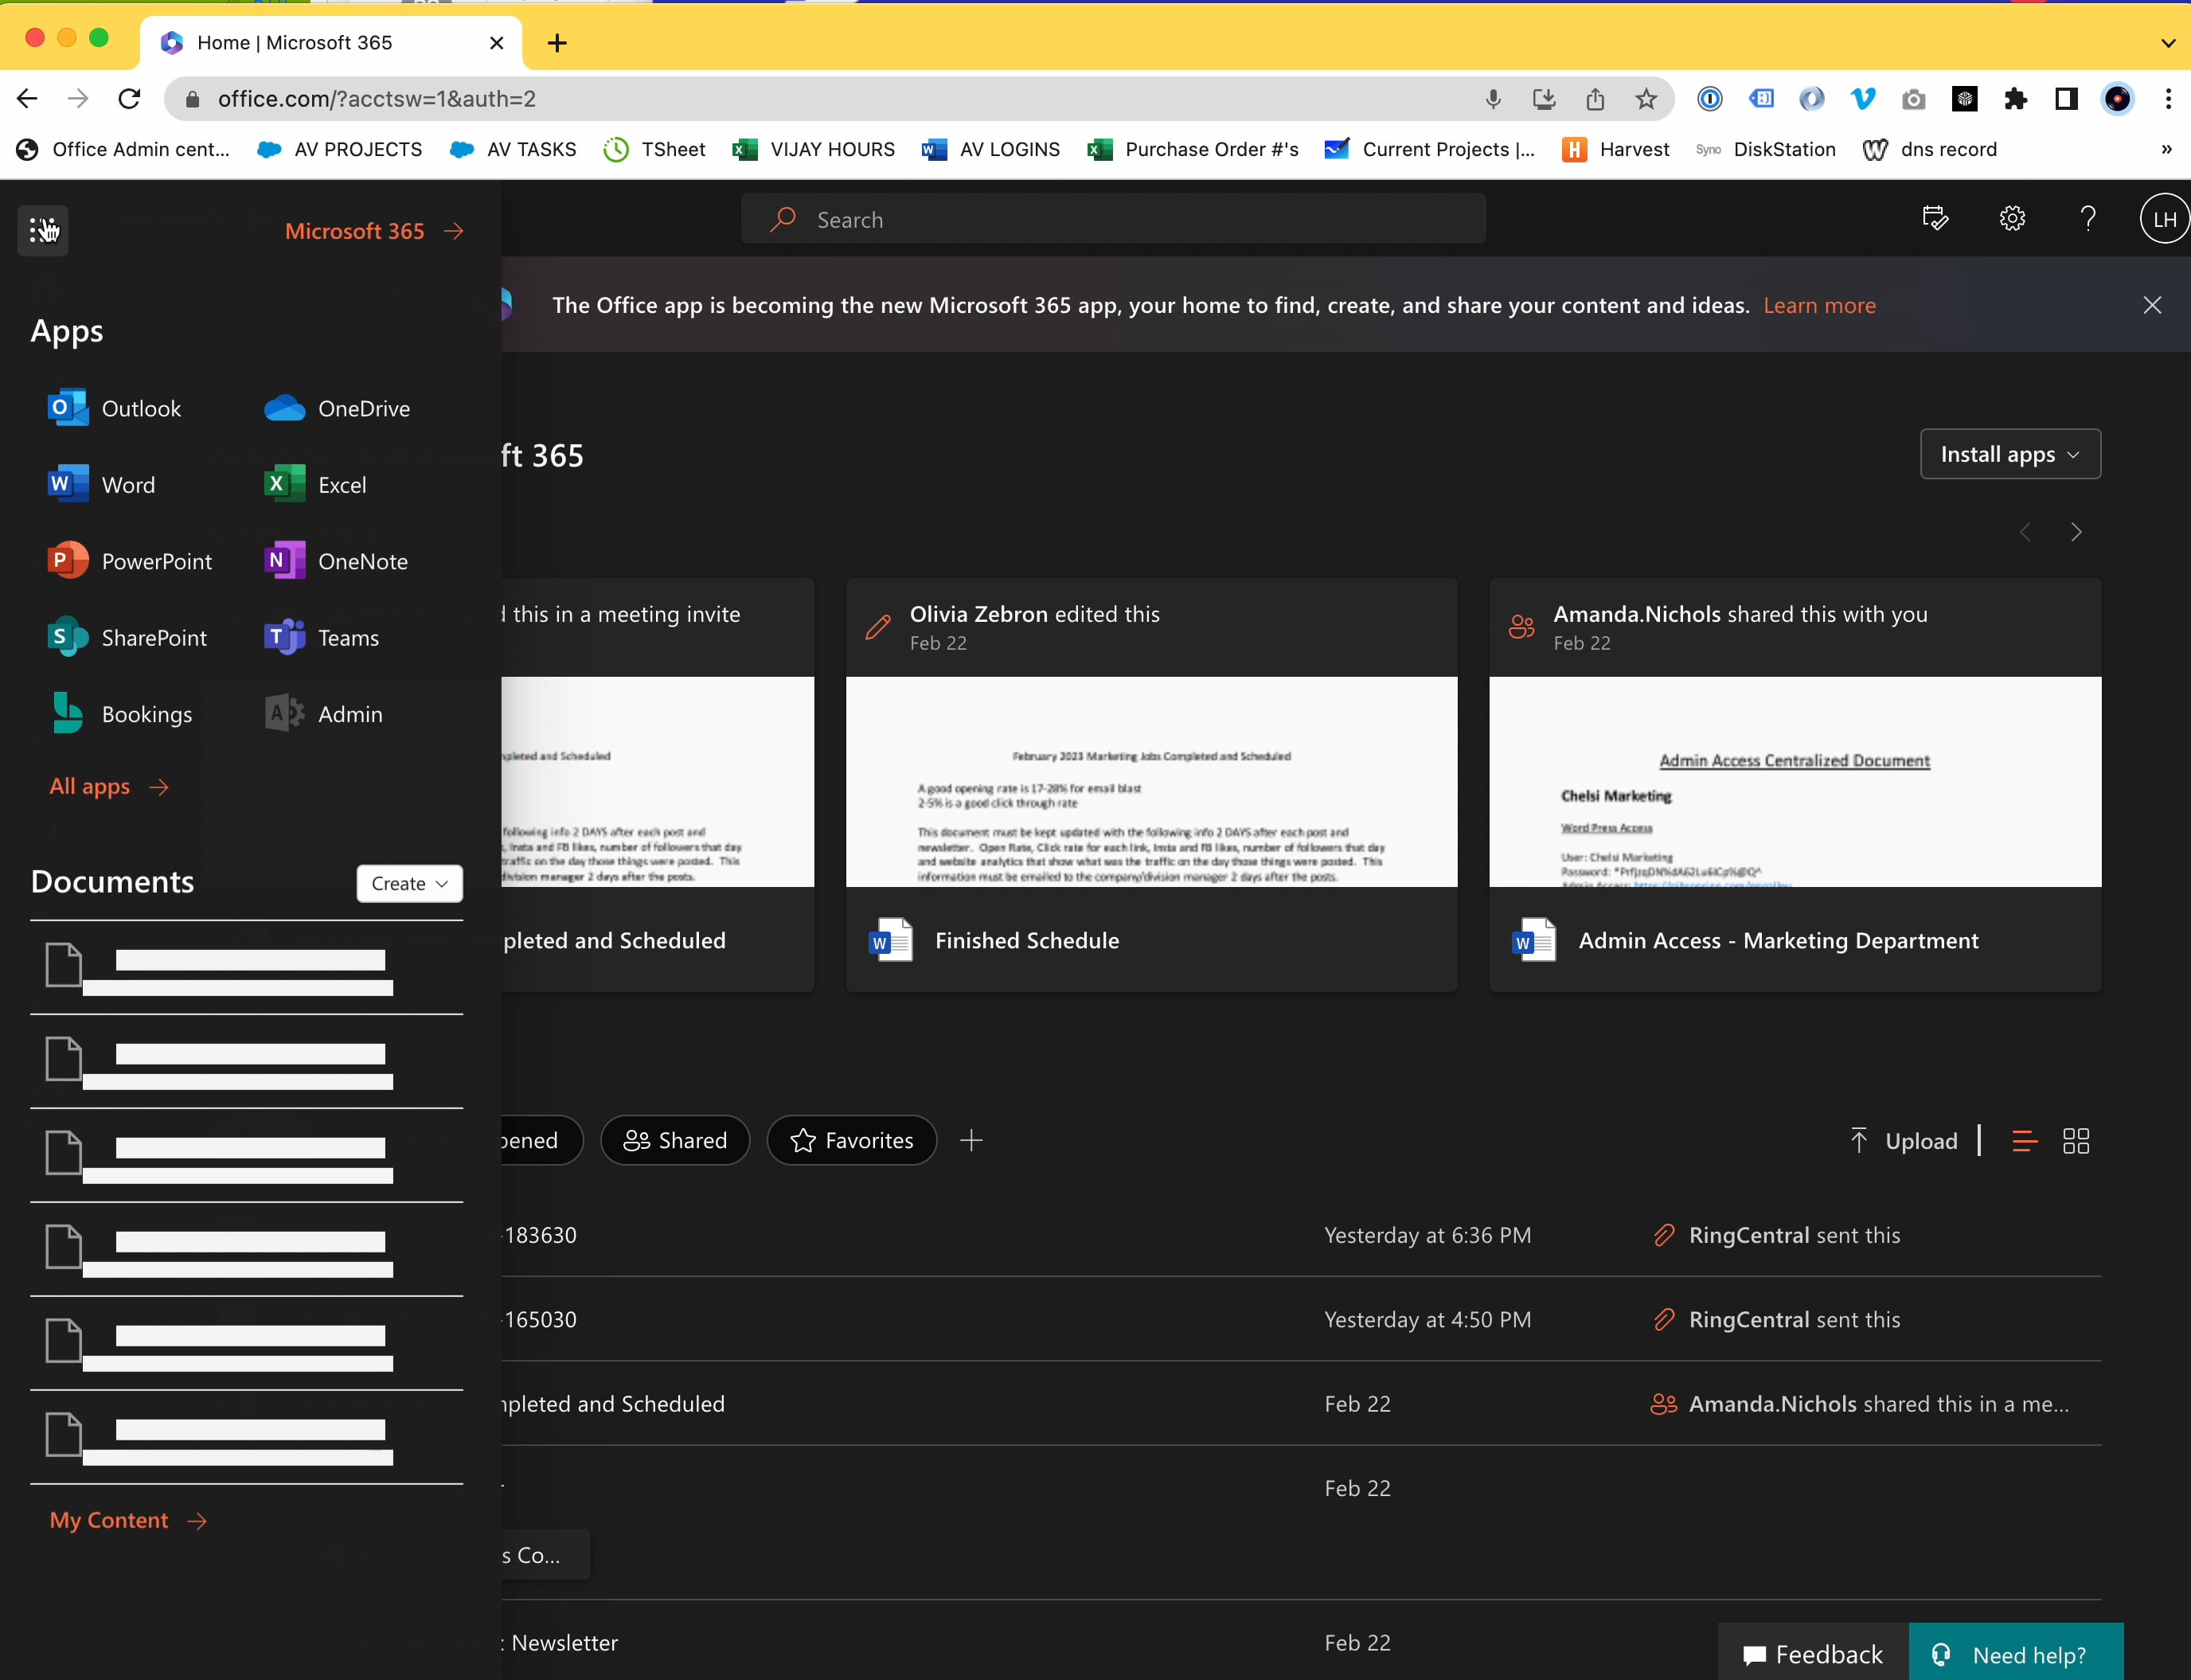Add a new filter with plus icon

(x=971, y=1140)
